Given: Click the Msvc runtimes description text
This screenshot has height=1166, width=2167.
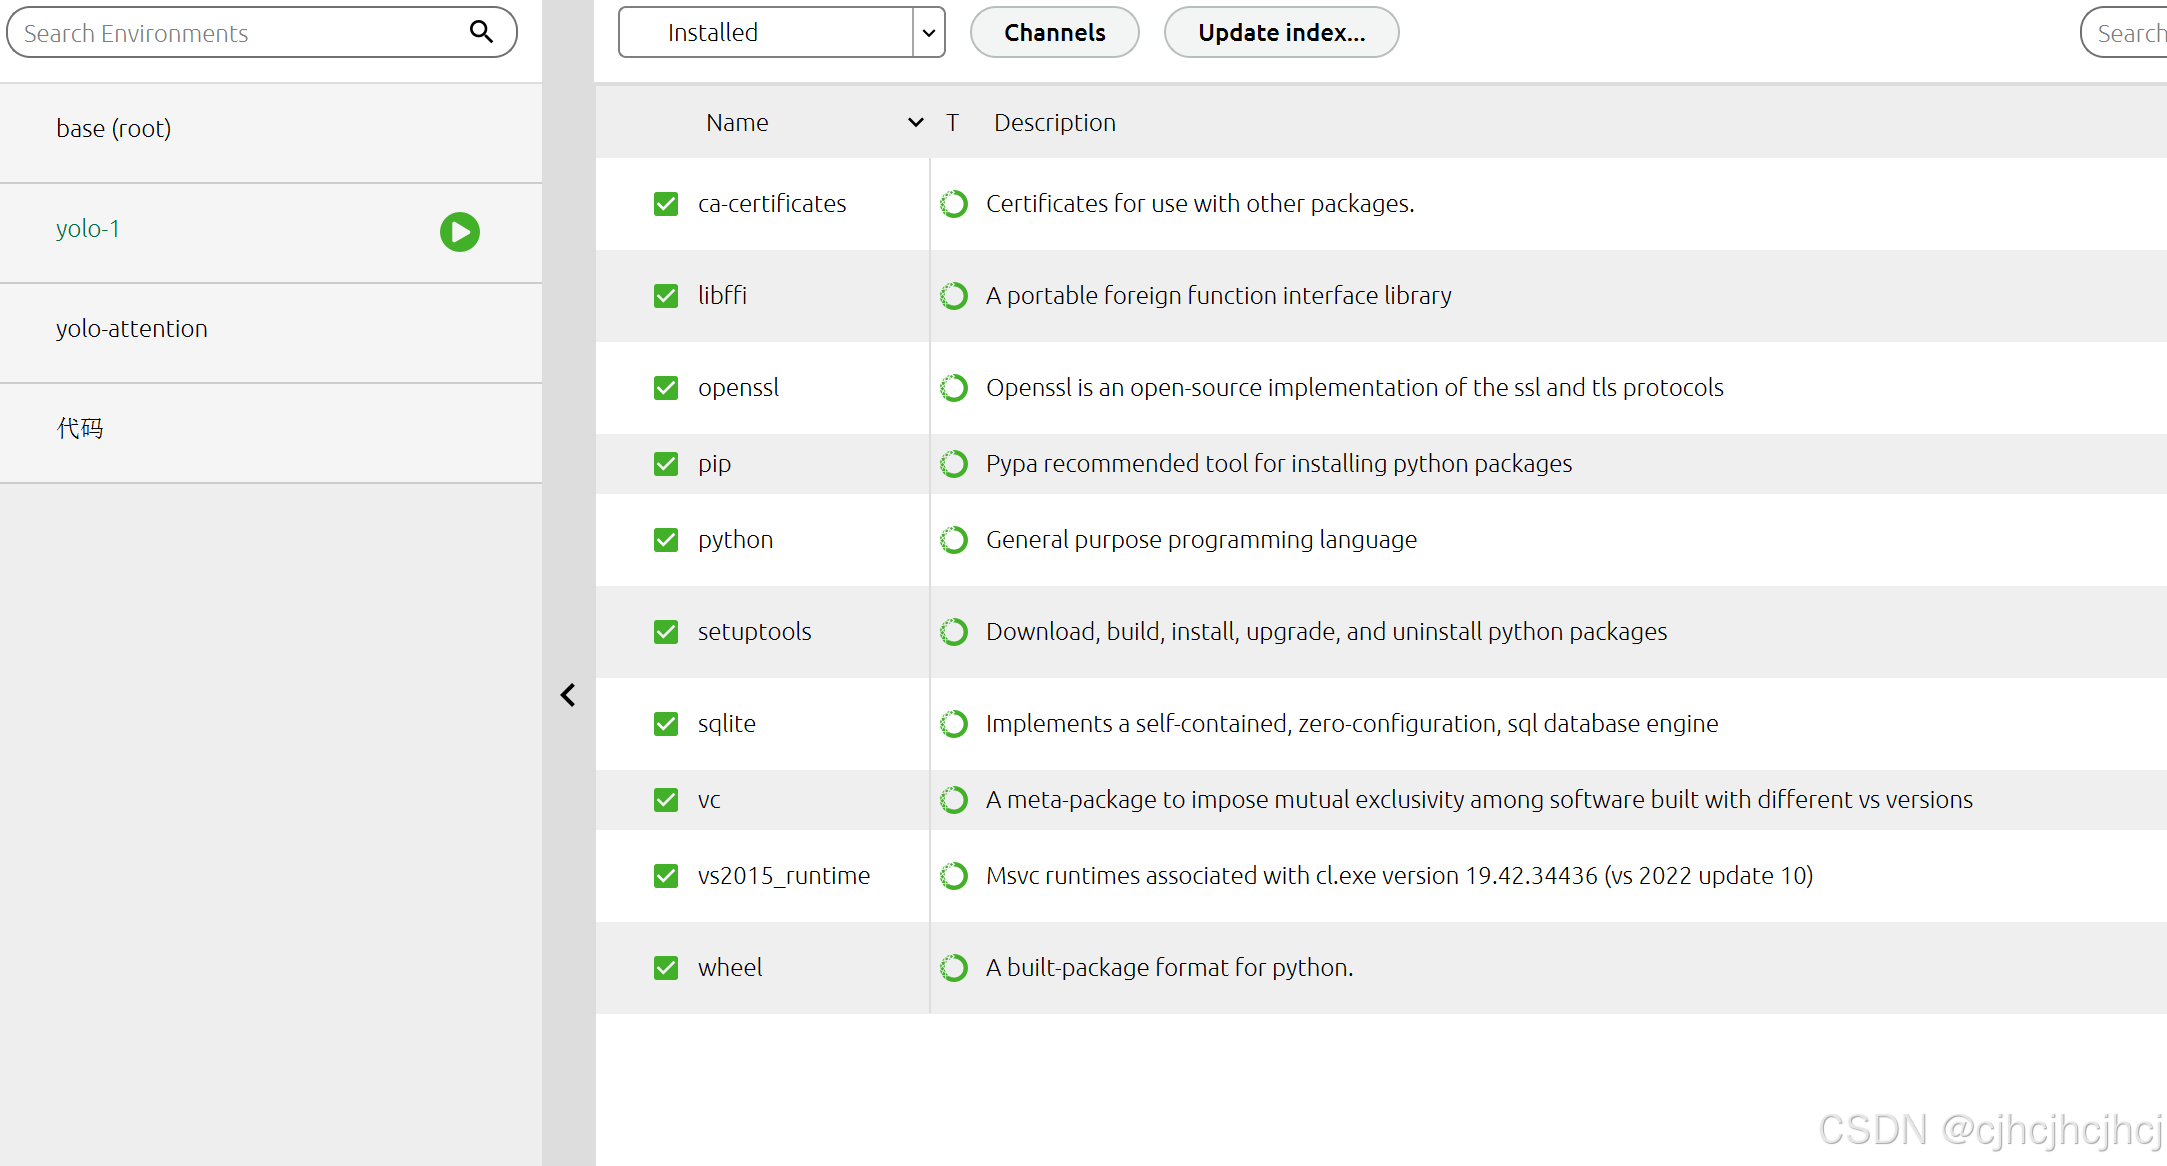Looking at the screenshot, I should [x=1399, y=876].
